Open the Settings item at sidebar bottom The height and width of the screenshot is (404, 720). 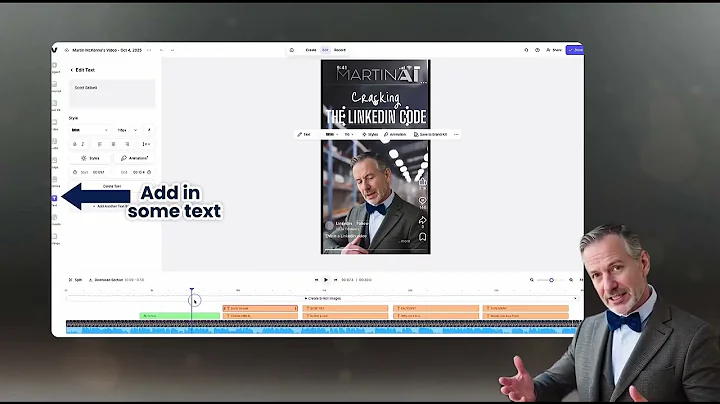point(55,239)
